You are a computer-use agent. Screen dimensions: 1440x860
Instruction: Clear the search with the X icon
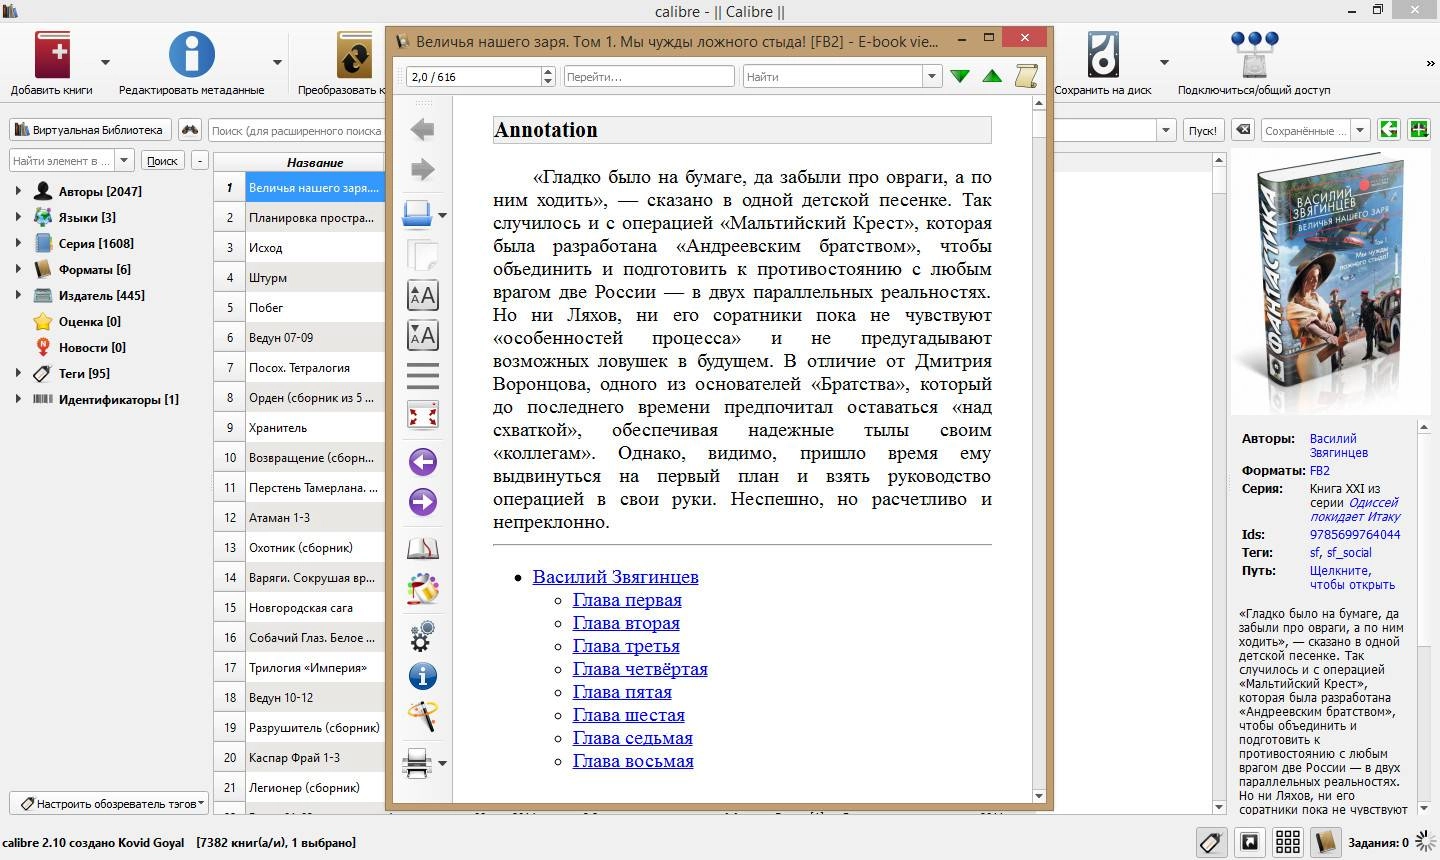pos(1242,130)
